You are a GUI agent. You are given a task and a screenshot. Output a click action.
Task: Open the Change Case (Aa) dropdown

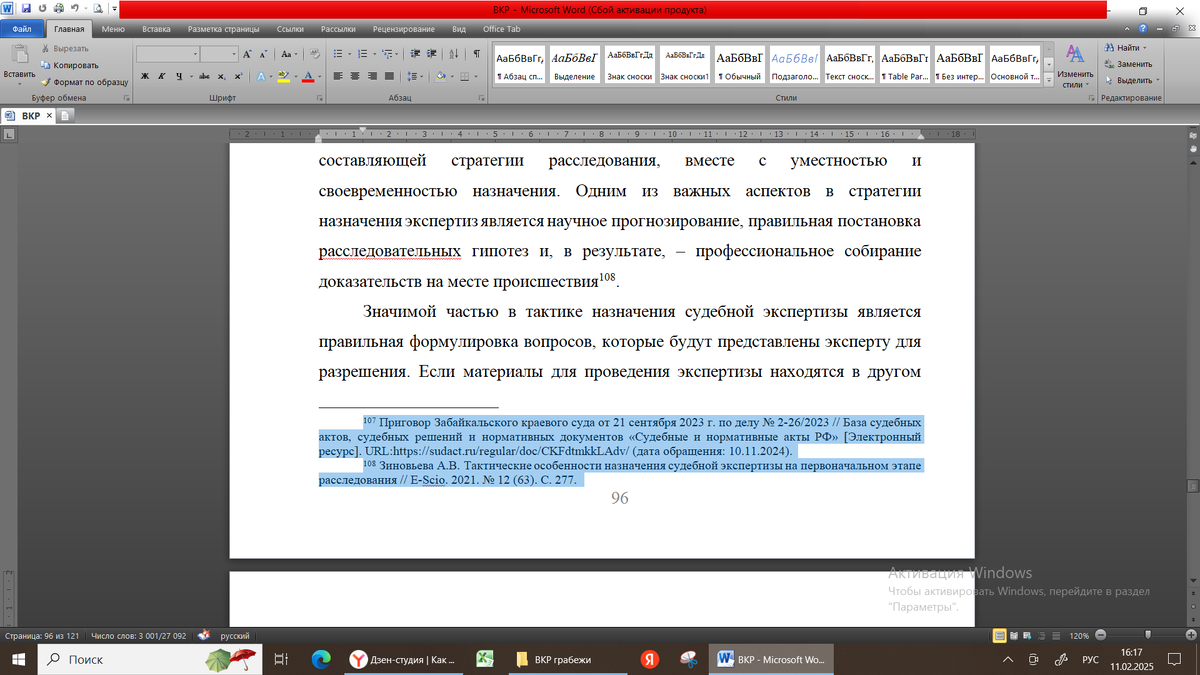click(289, 54)
